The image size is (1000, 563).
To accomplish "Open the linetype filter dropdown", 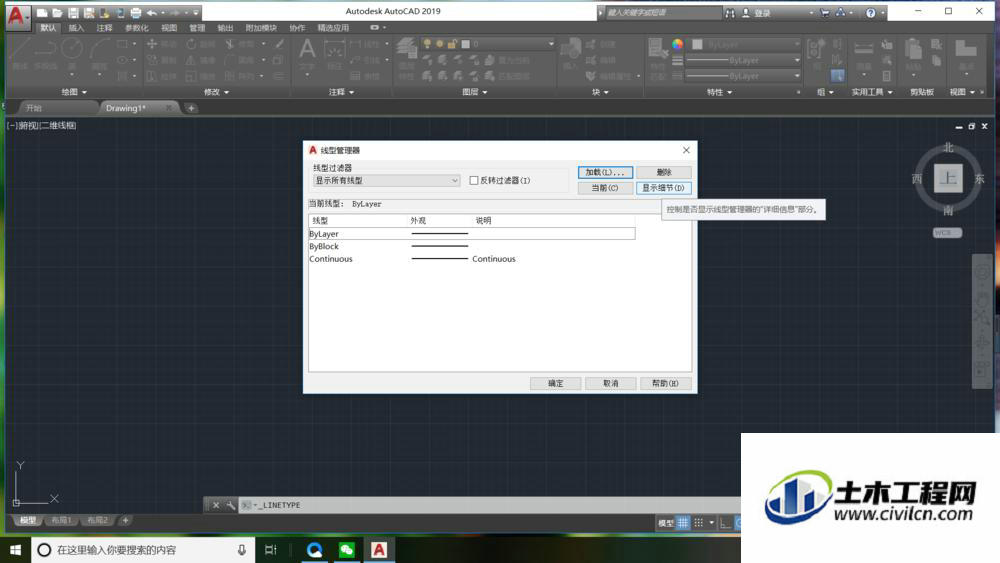I will [x=386, y=180].
